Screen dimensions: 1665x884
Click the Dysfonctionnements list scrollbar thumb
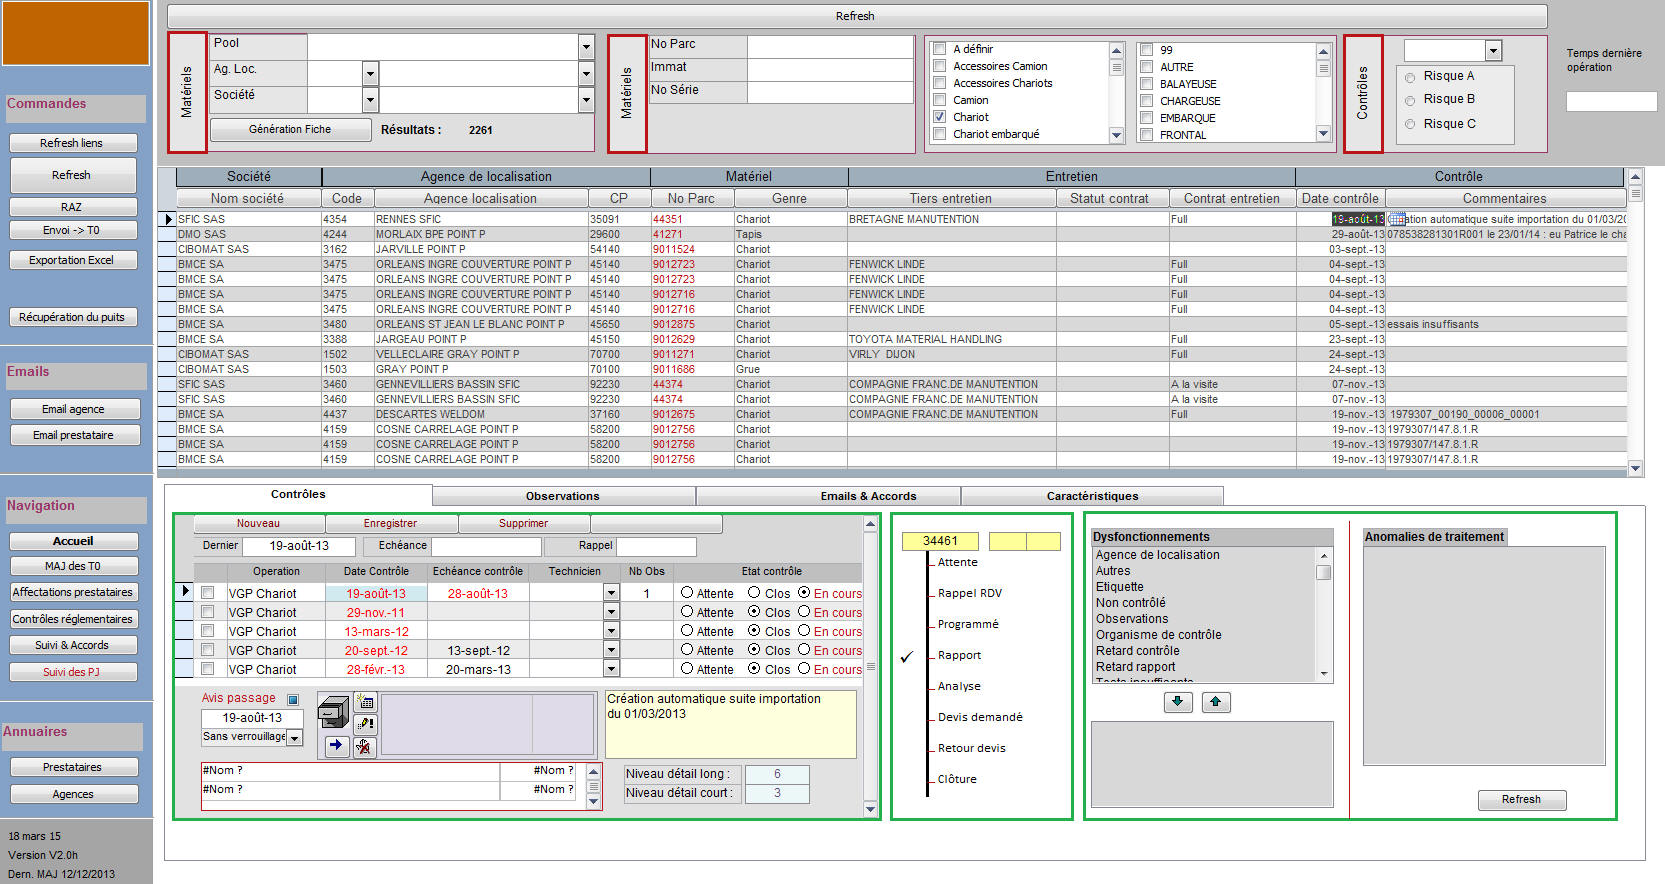pyautogui.click(x=1324, y=572)
